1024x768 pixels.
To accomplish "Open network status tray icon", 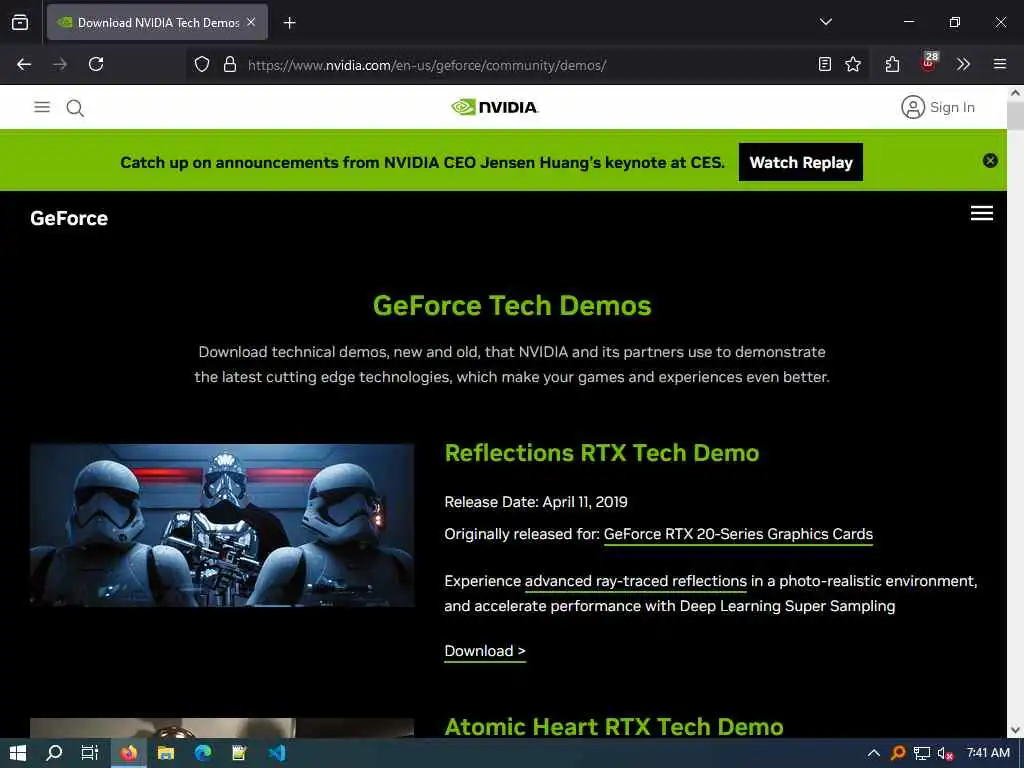I will pos(921,753).
